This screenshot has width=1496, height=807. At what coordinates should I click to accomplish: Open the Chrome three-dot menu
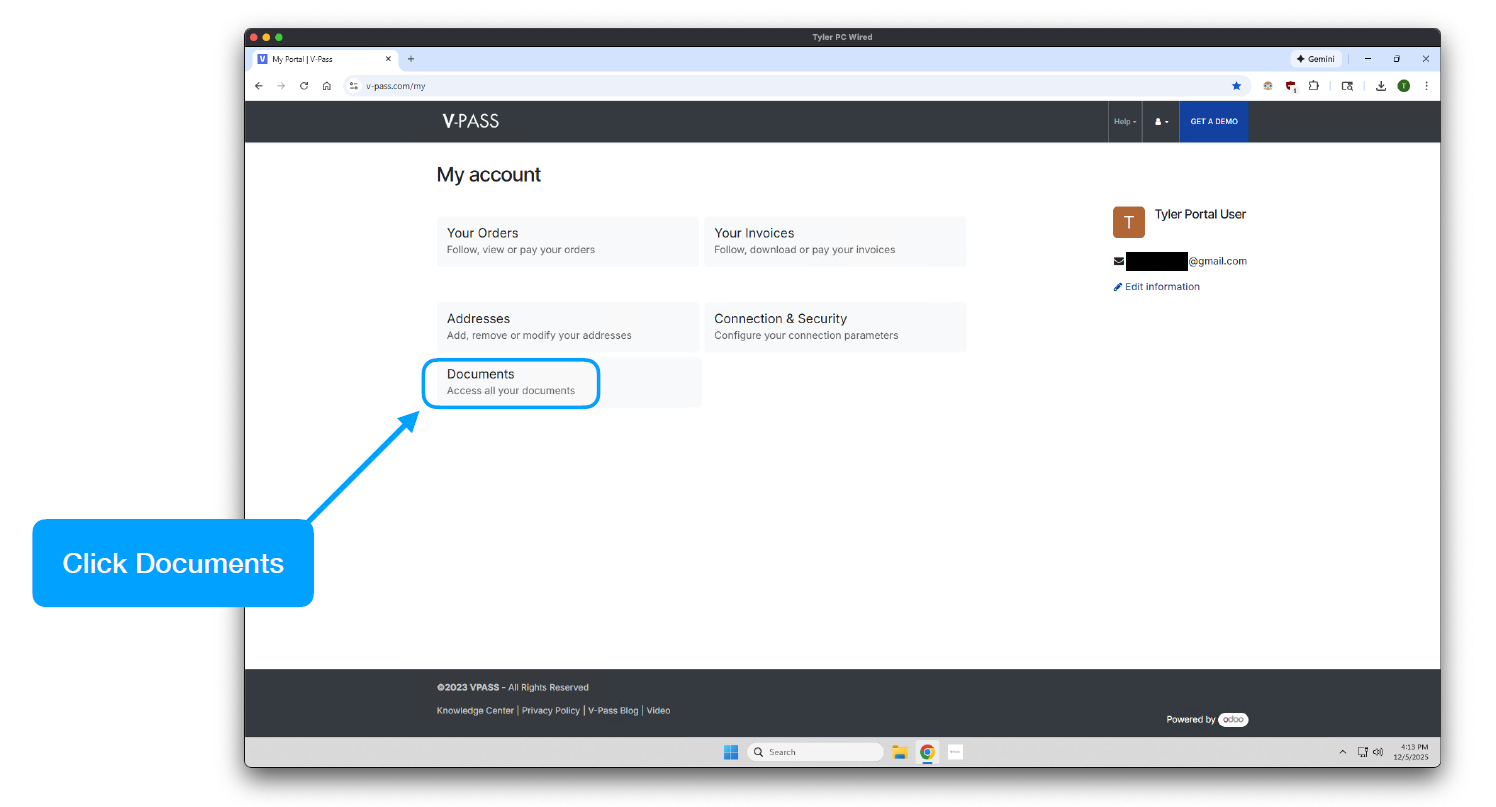[x=1426, y=86]
